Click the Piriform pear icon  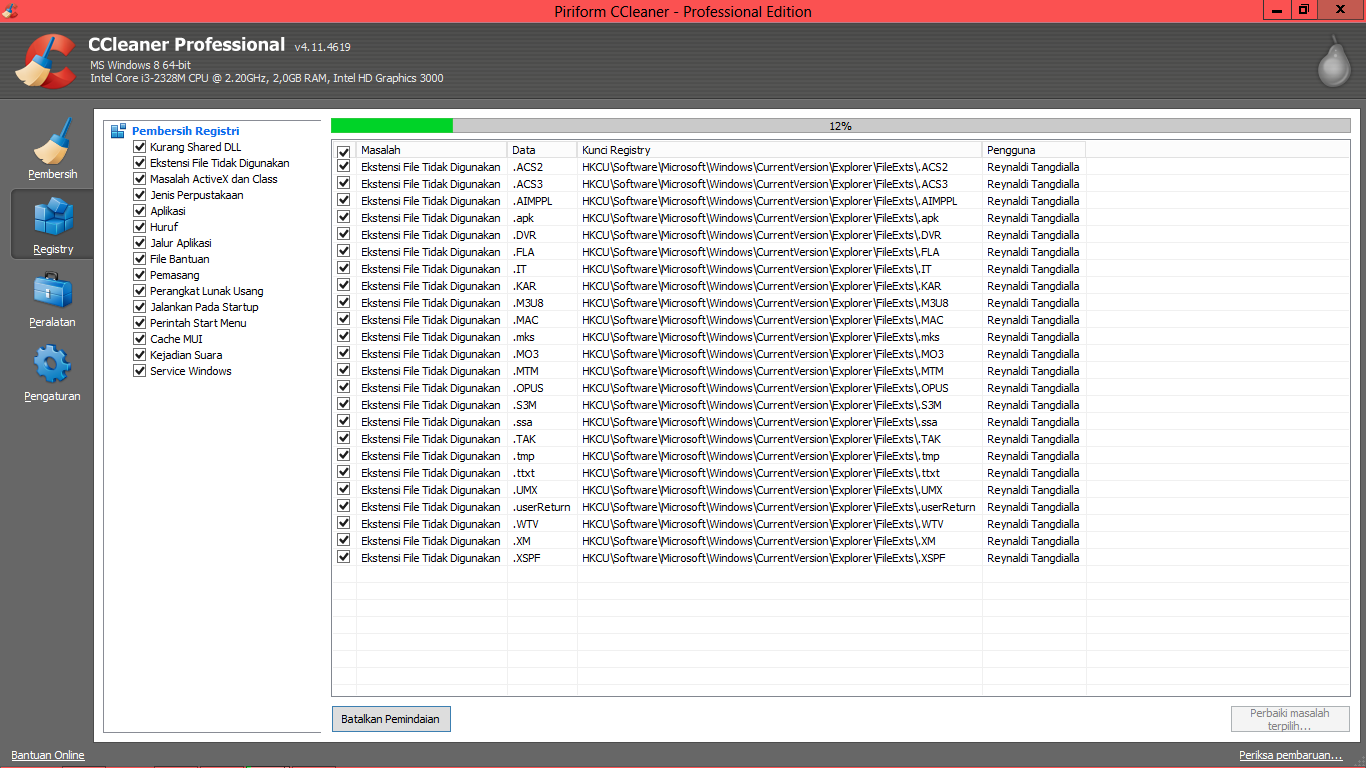[x=1333, y=62]
